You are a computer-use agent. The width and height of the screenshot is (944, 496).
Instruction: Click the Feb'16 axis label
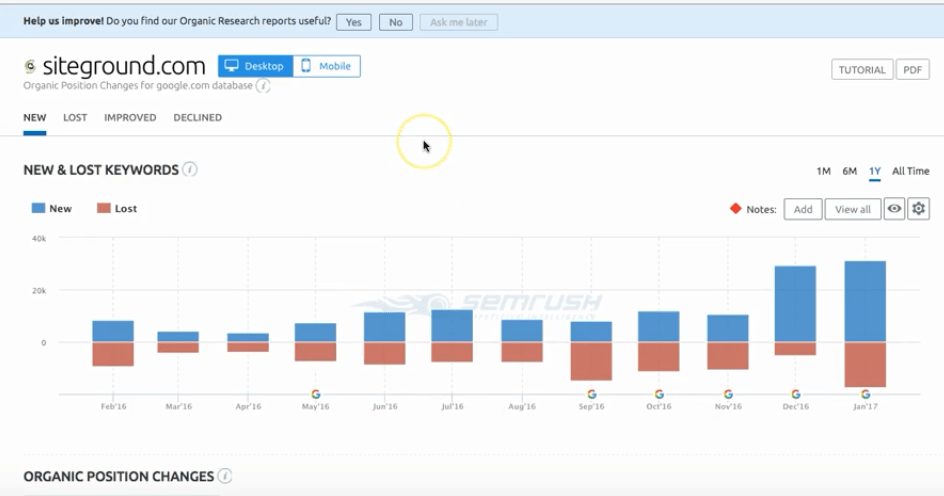coord(114,407)
